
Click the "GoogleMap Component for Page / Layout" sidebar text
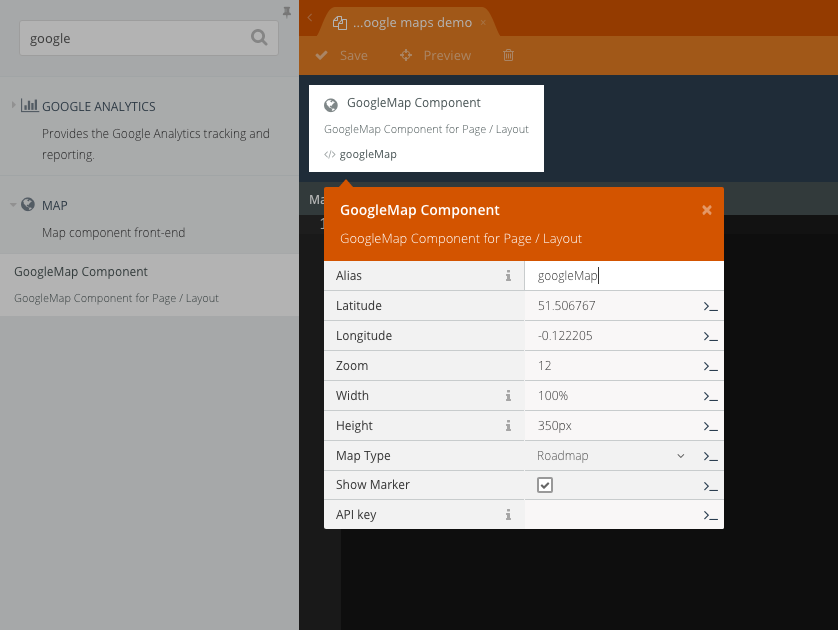click(x=116, y=298)
